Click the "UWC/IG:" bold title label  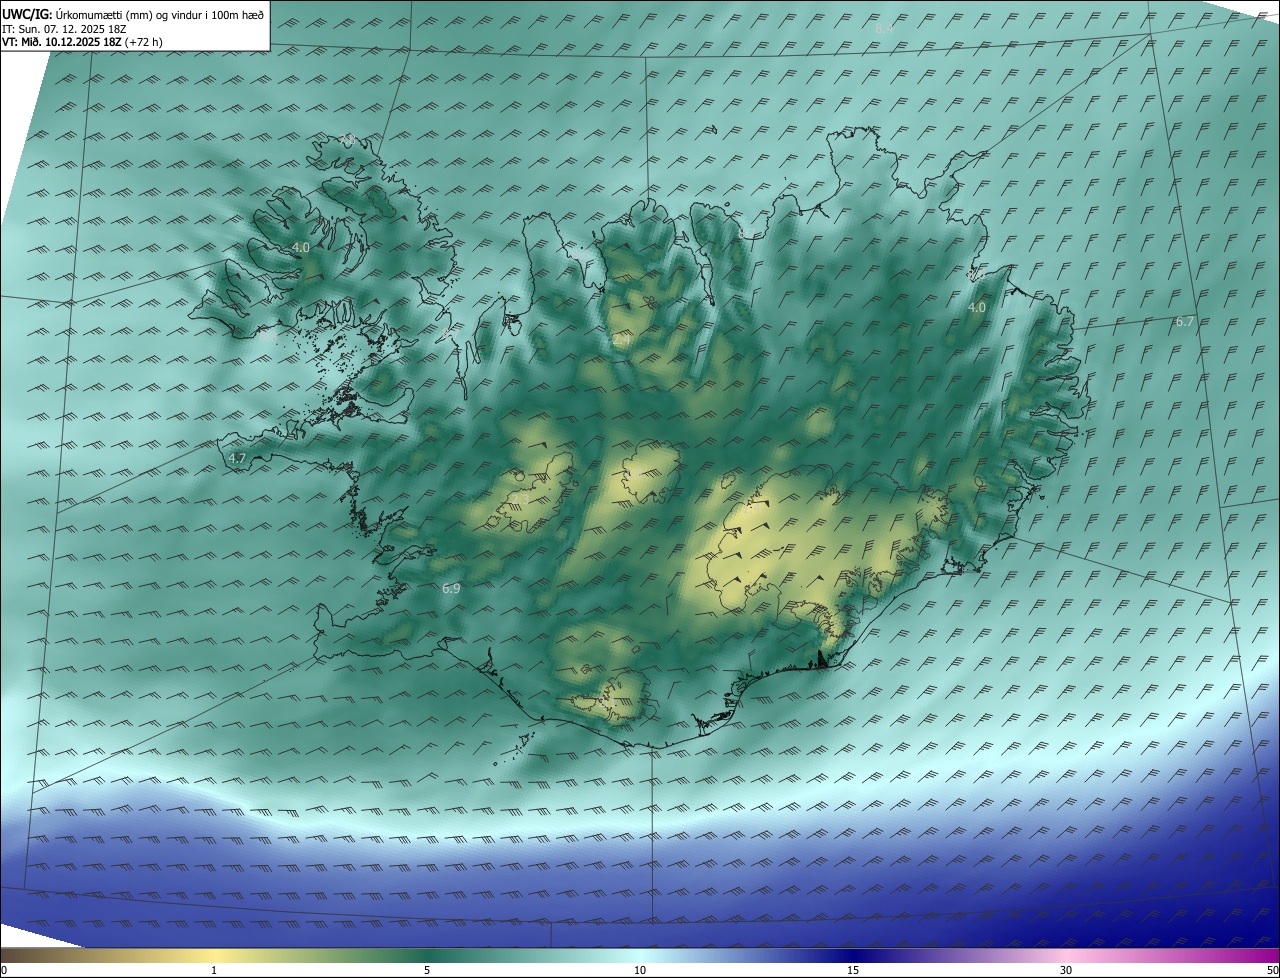click(x=27, y=13)
